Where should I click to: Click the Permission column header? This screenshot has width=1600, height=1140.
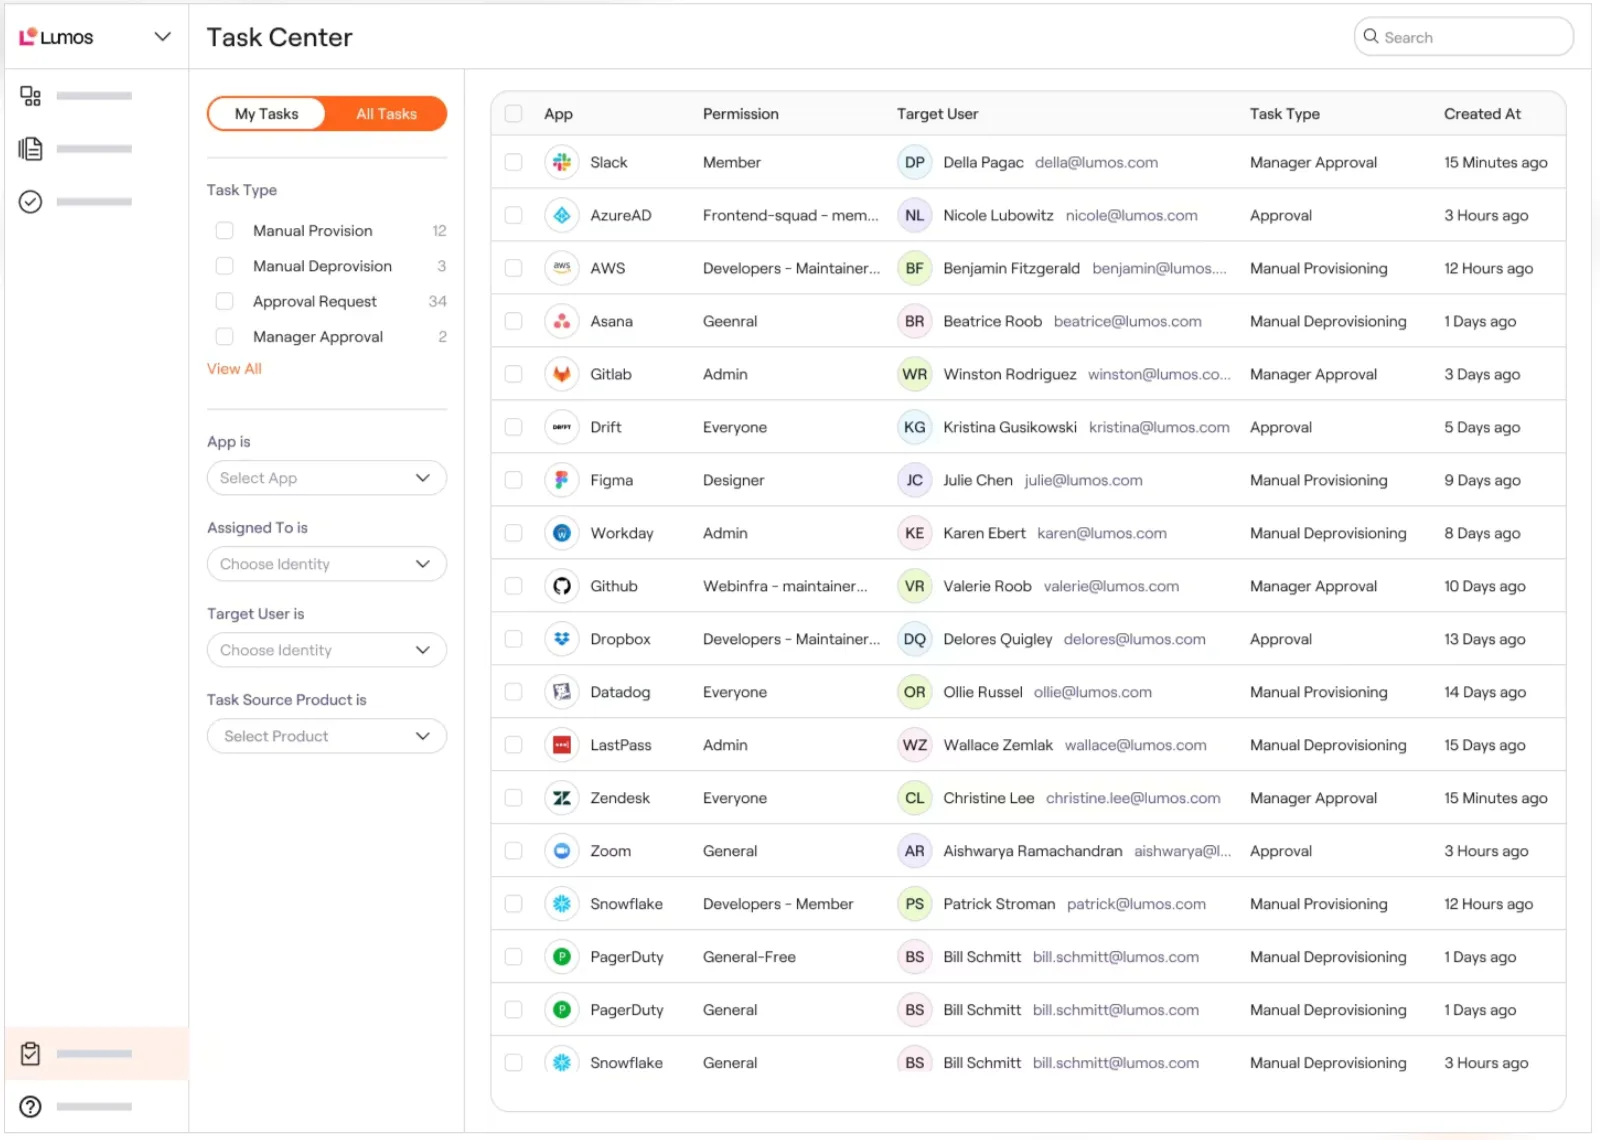[x=741, y=114]
